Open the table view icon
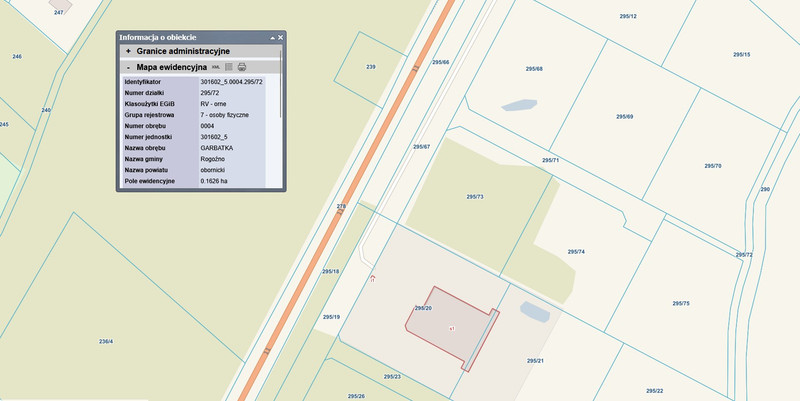The height and width of the screenshot is (401, 800). click(228, 67)
